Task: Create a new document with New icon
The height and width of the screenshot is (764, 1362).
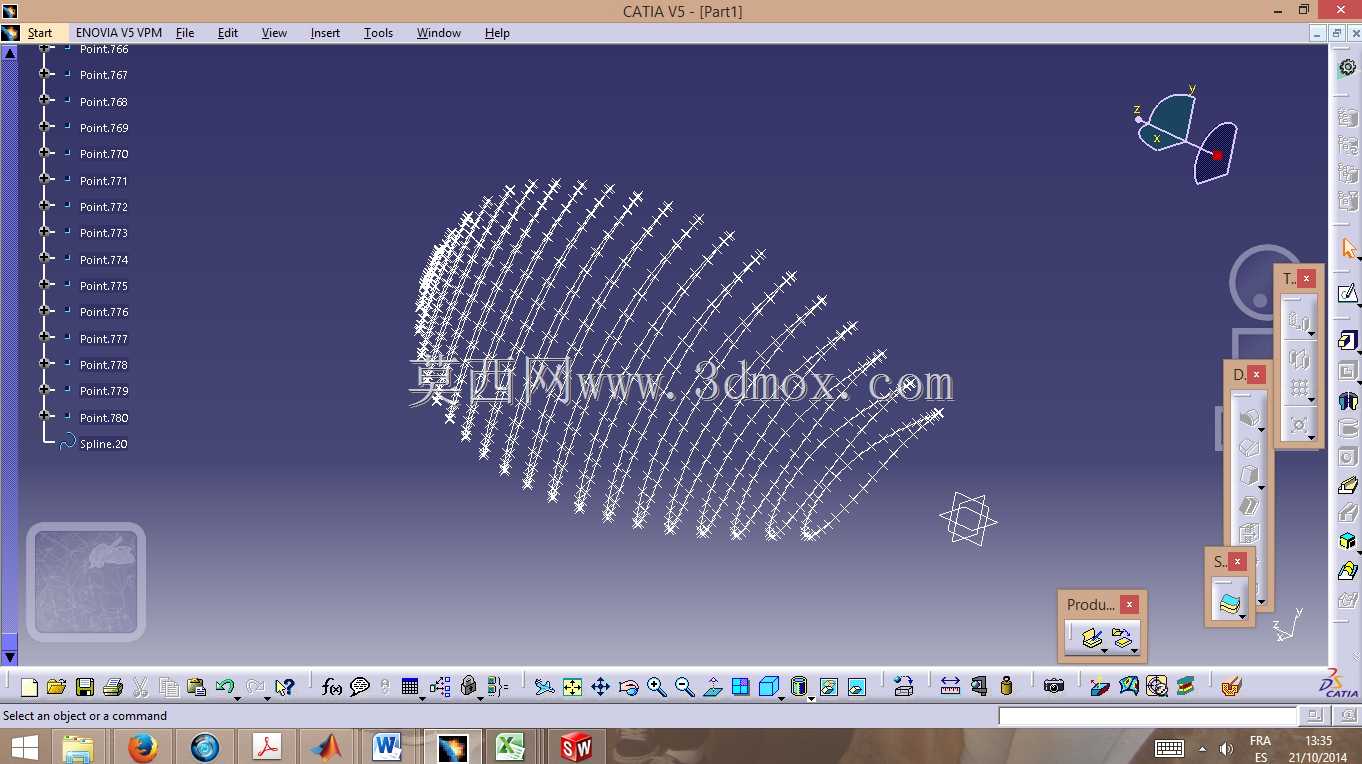Action: [29, 687]
